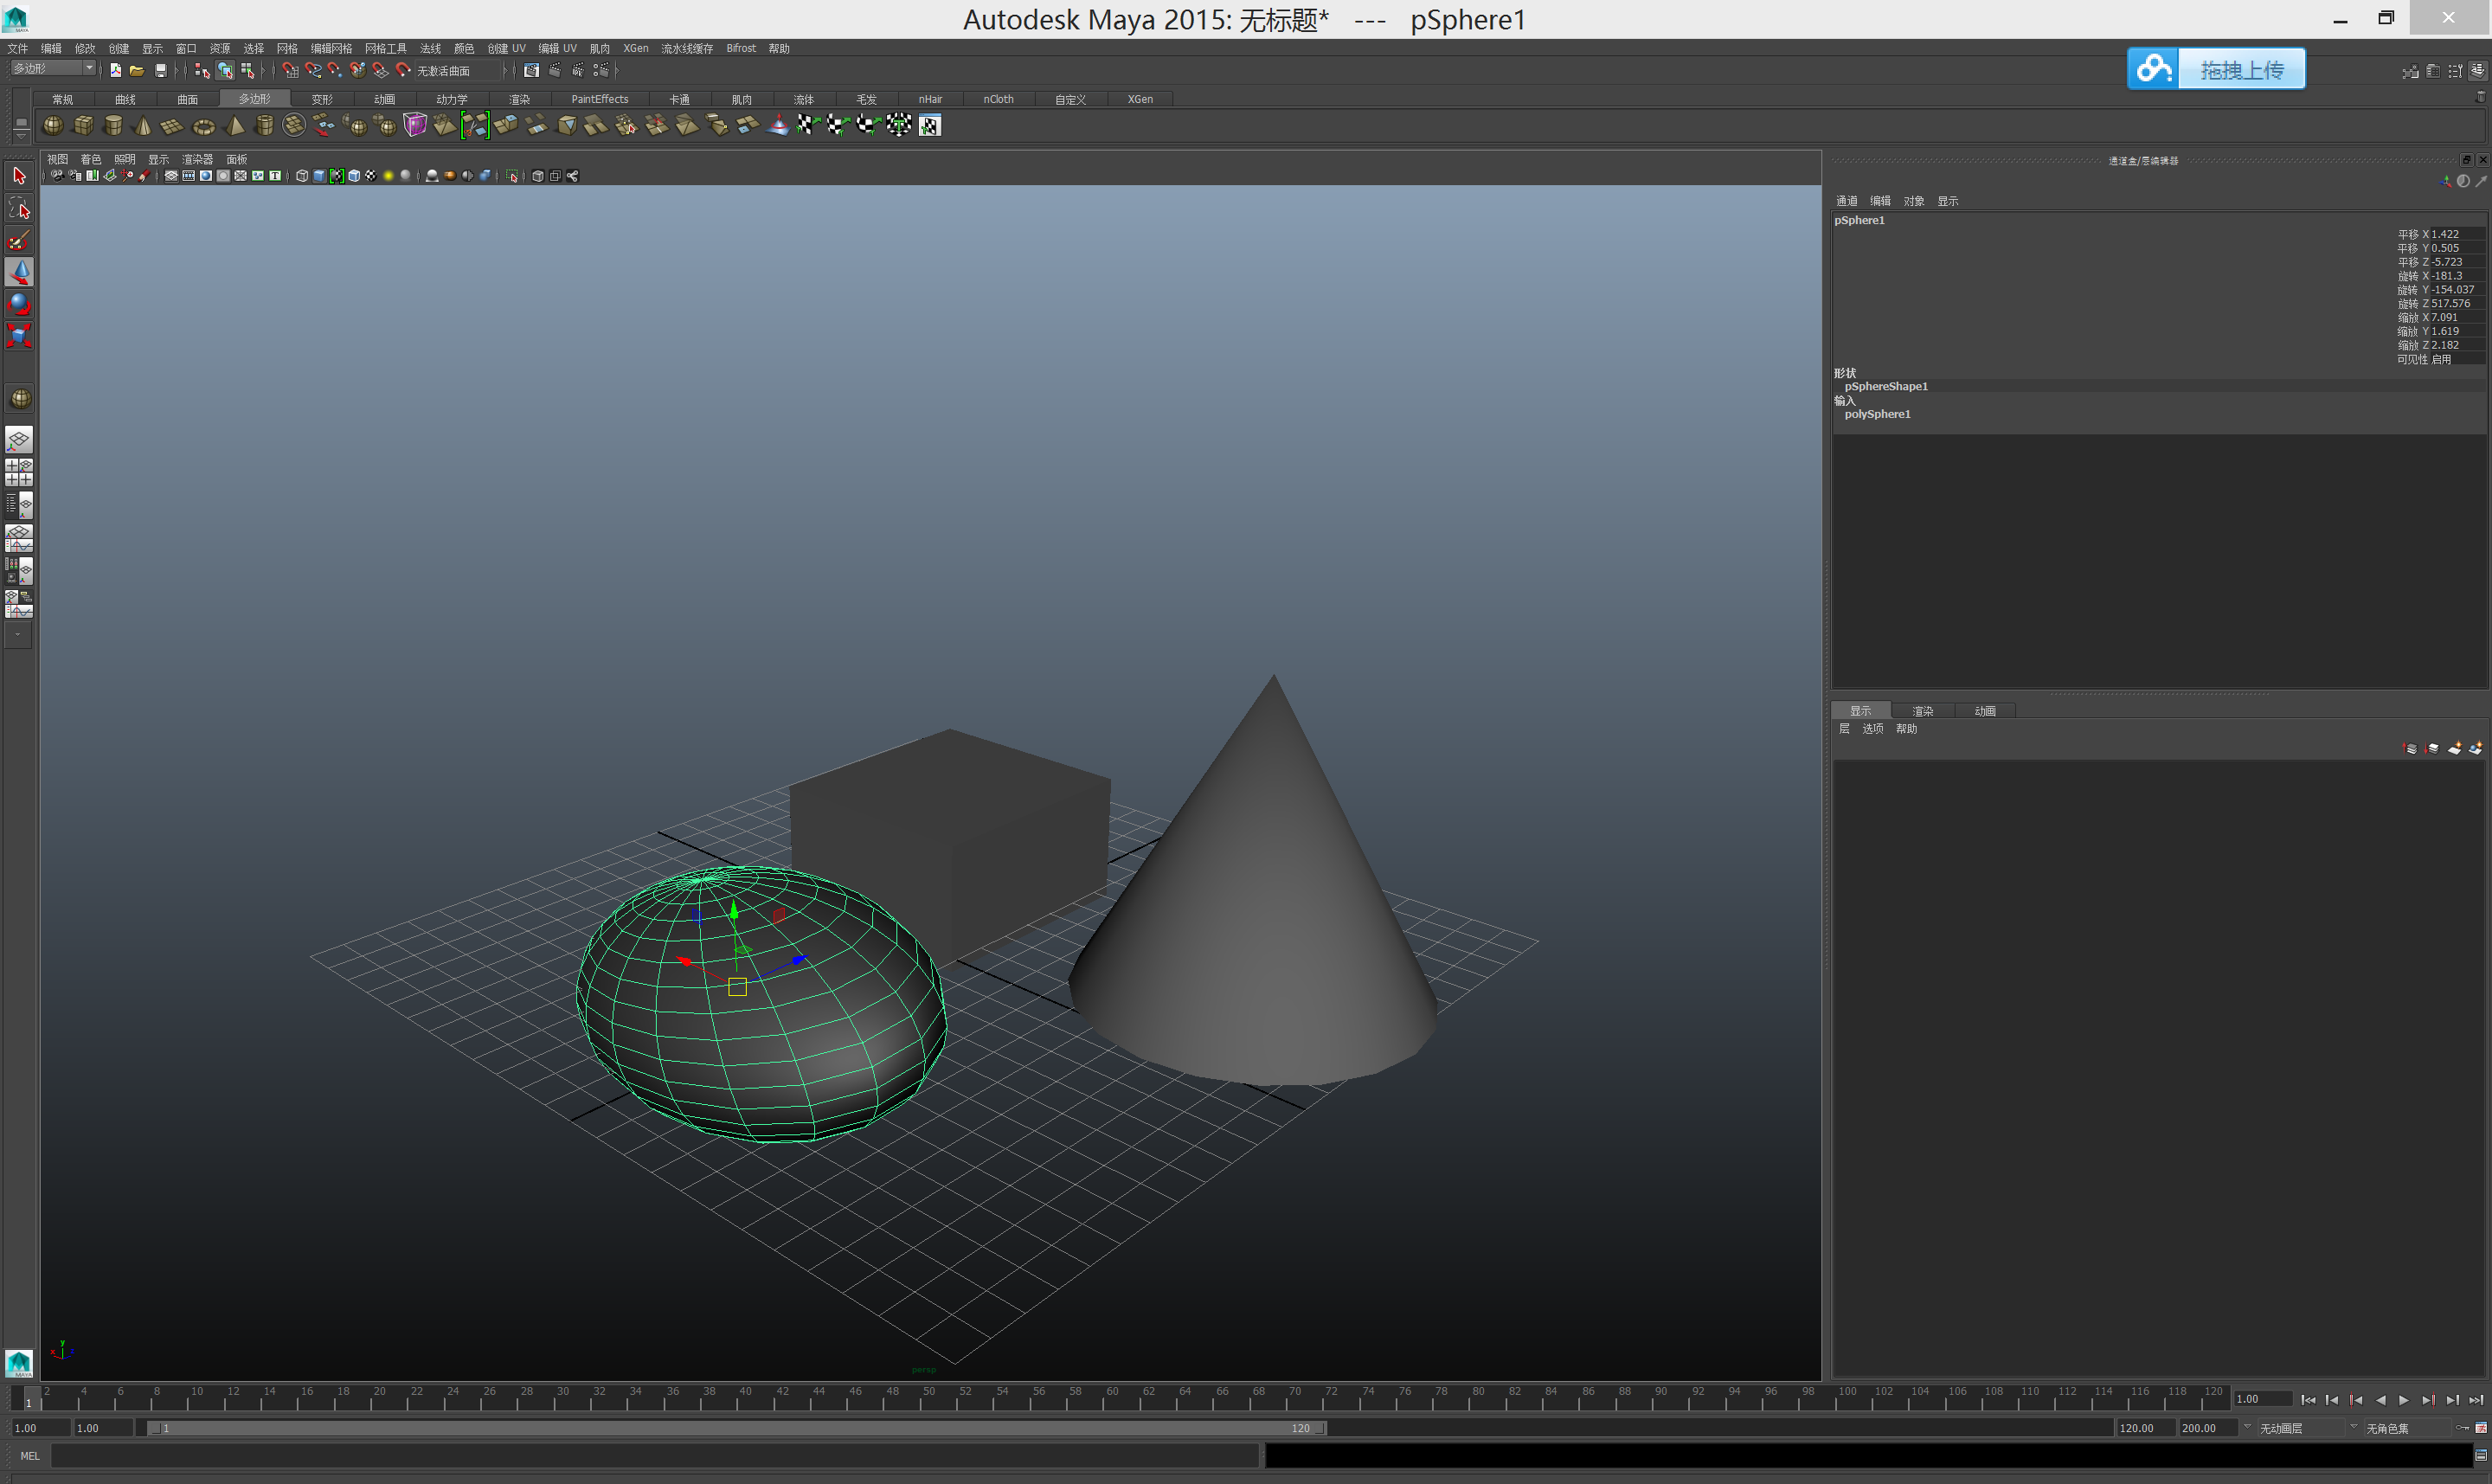
Task: Open the channel box 通道 menu
Action: (x=1846, y=201)
